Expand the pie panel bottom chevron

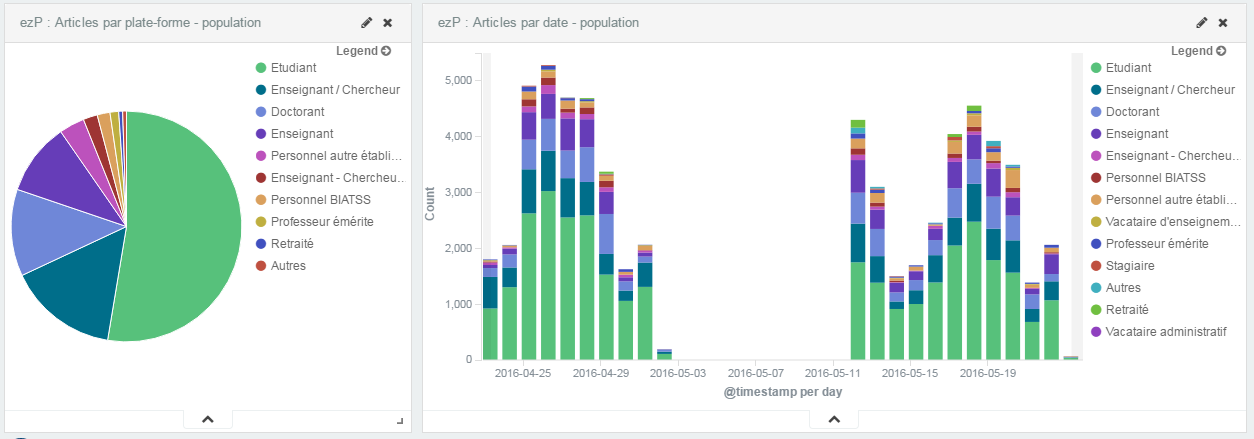click(x=208, y=420)
